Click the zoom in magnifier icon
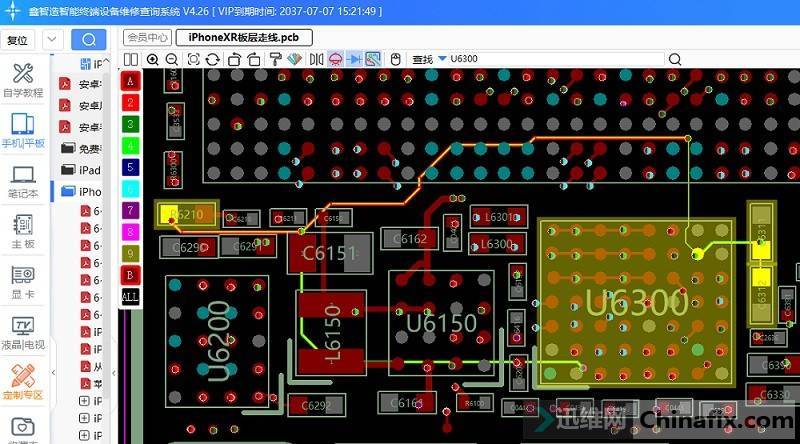This screenshot has height=444, width=800. [153, 60]
